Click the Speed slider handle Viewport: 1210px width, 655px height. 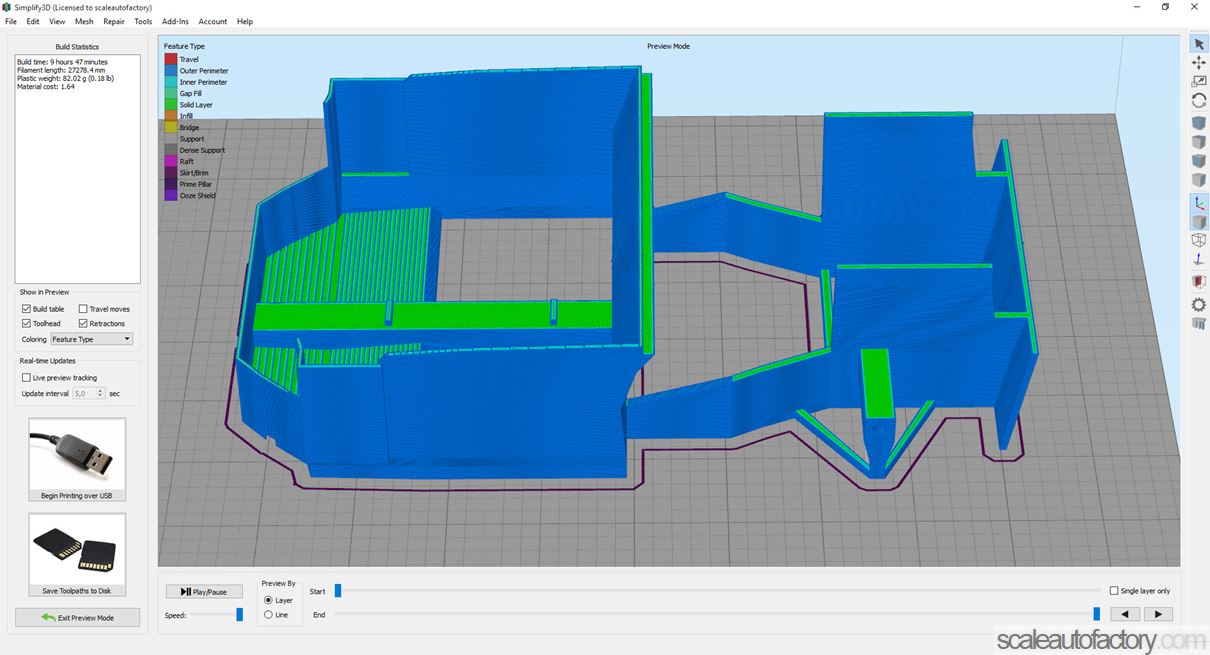(239, 615)
